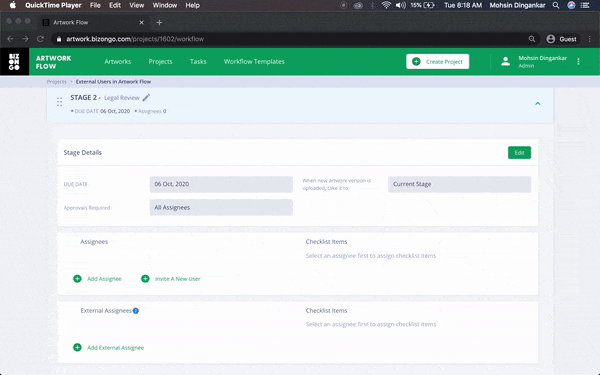Click the info icon beside External Assignees
Viewport: 600px width, 375px height.
coord(135,311)
